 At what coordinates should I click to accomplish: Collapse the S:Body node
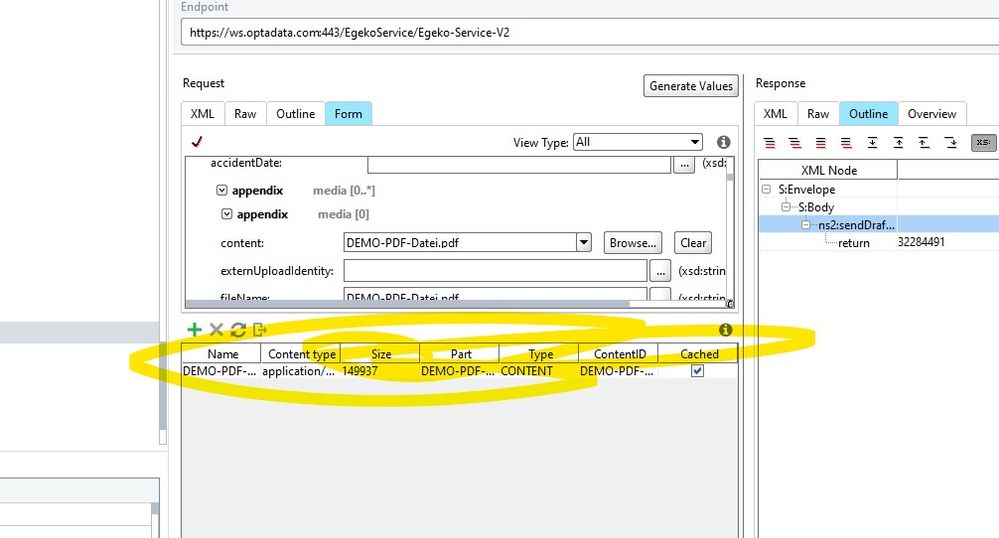point(786,207)
